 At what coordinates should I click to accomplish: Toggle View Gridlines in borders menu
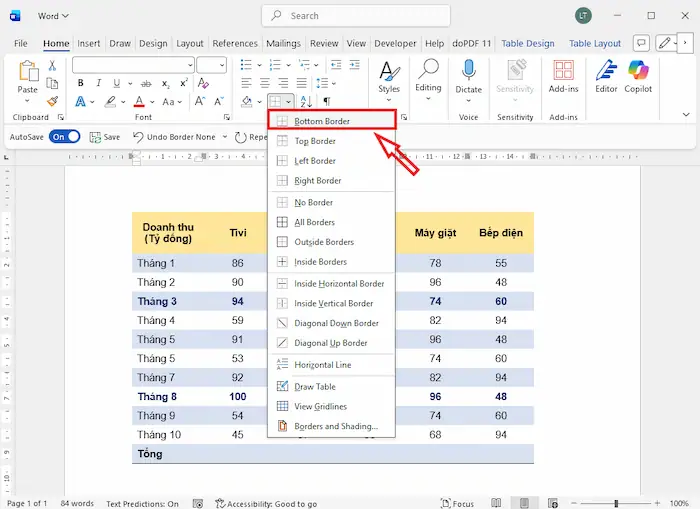point(322,406)
